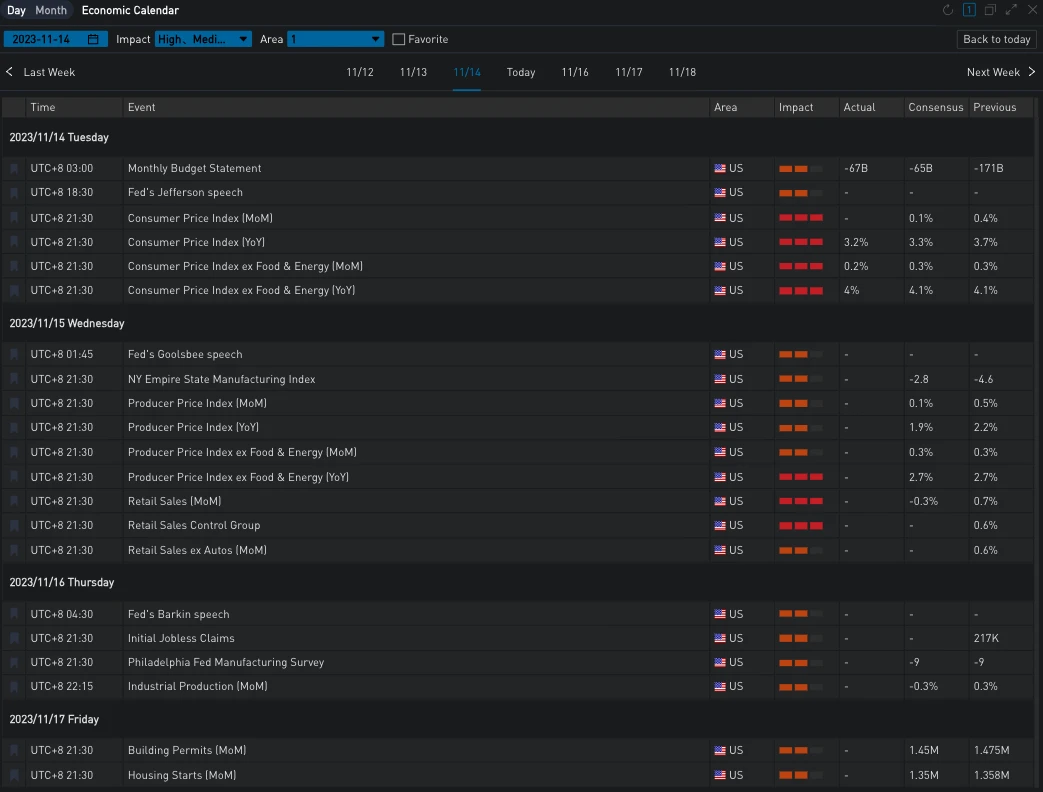Image resolution: width=1043 pixels, height=792 pixels.
Task: Open the calendar picker icon in date field
Action: coord(93,39)
